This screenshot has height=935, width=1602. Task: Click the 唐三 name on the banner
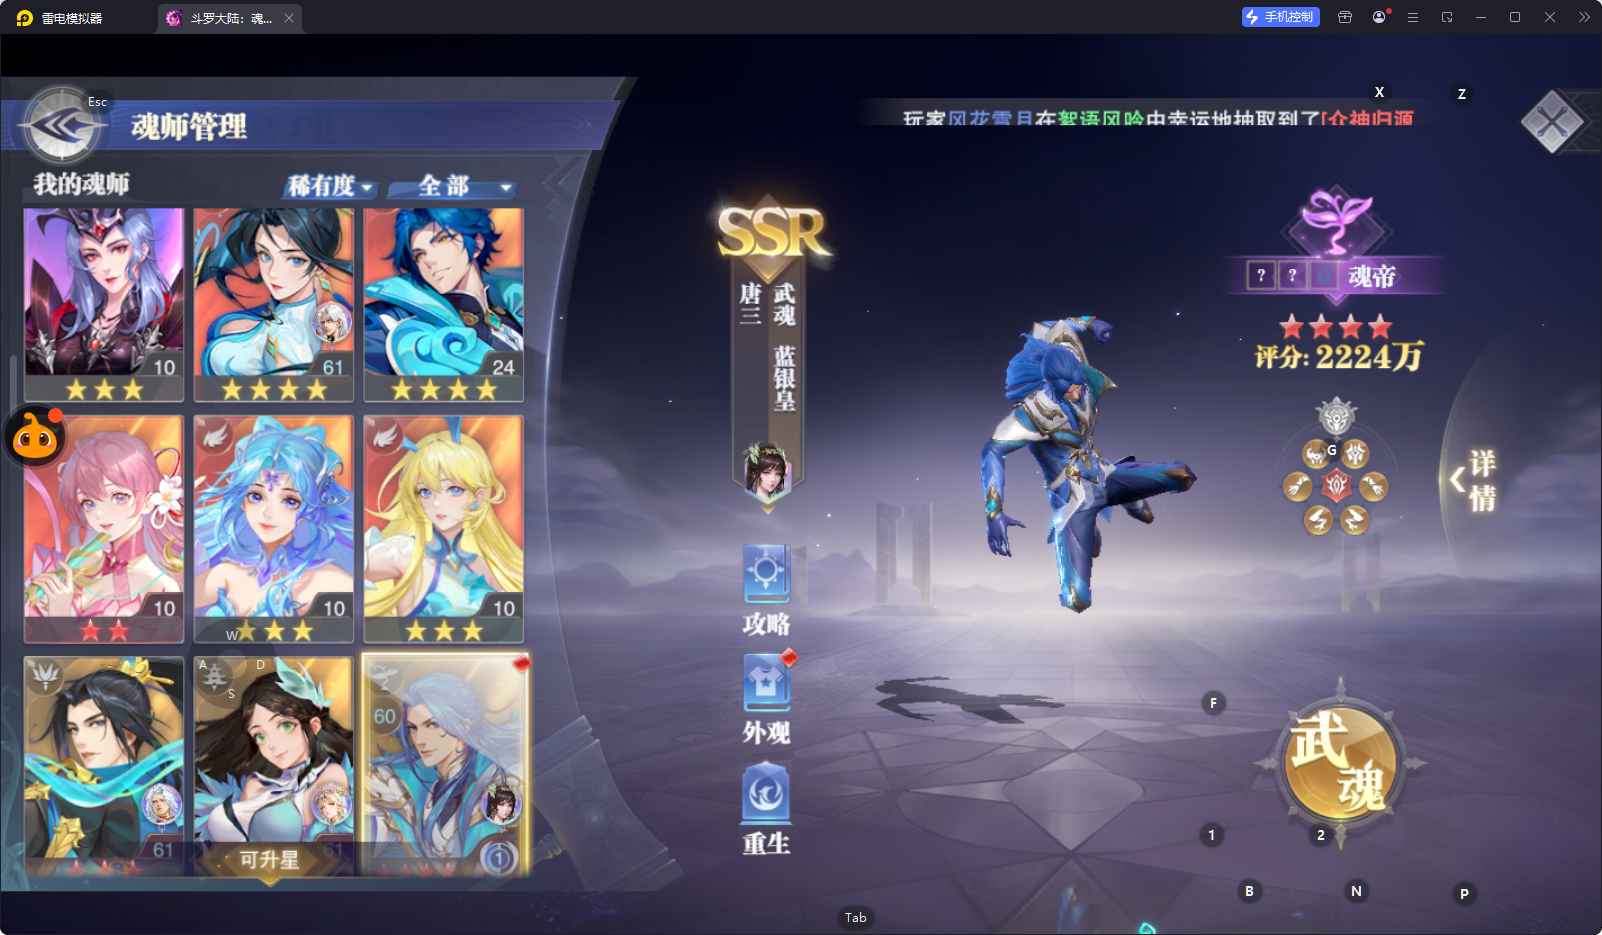pyautogui.click(x=750, y=304)
